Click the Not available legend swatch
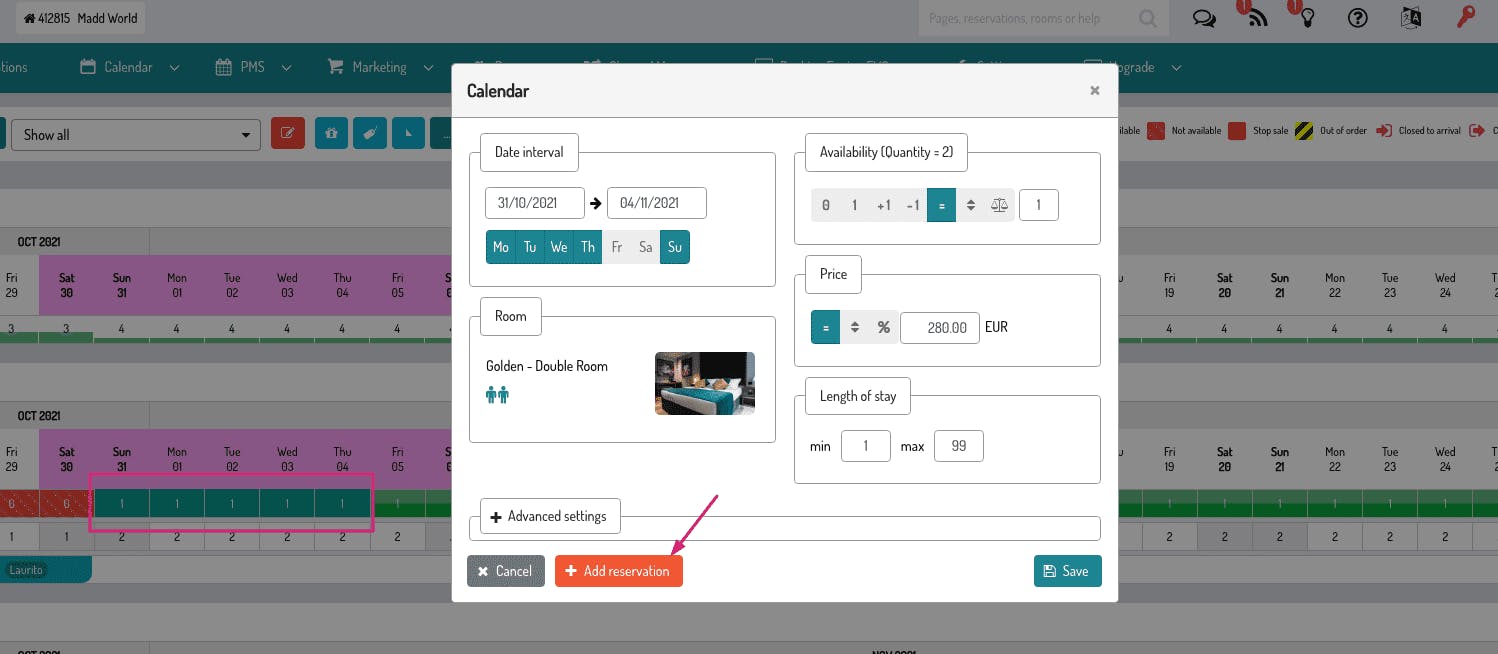Viewport: 1498px width, 654px height. [x=1156, y=131]
